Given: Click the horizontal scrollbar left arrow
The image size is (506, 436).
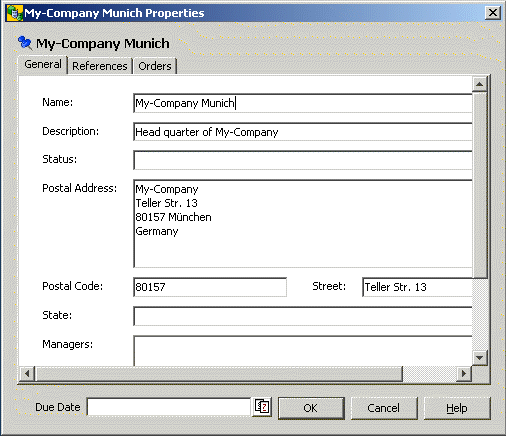Looking at the screenshot, I should coord(27,374).
